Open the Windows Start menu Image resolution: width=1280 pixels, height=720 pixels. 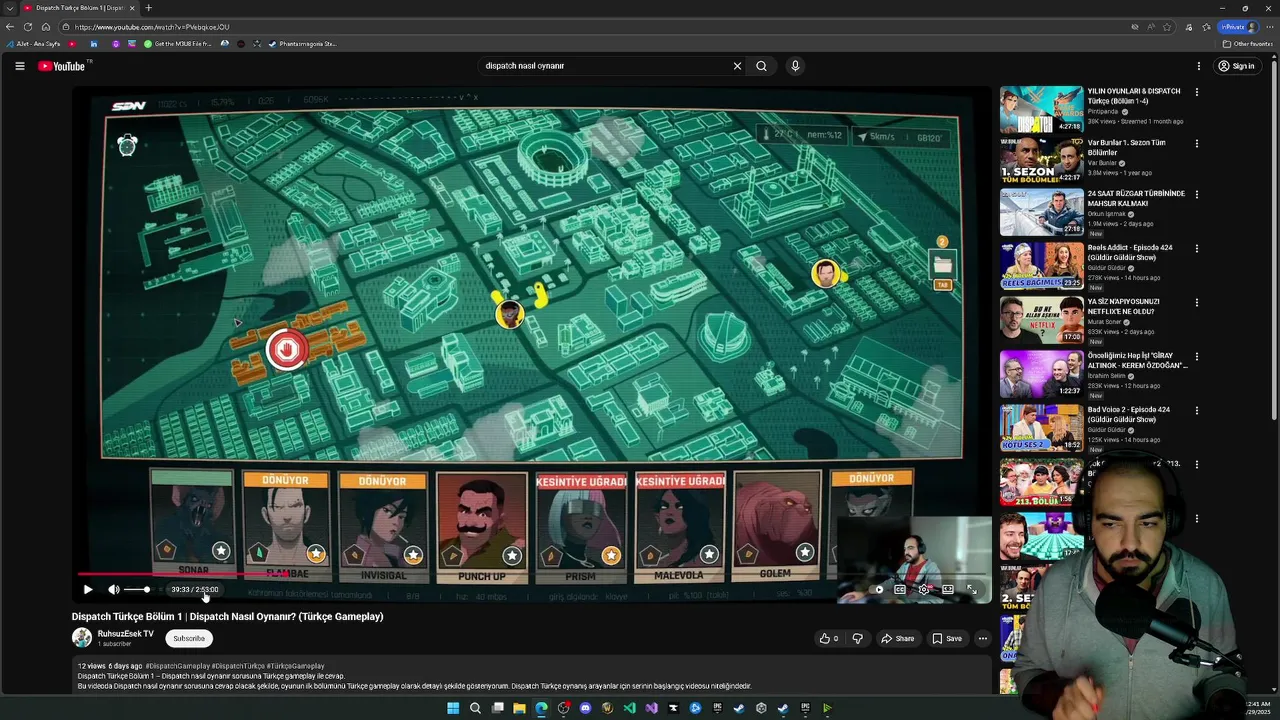point(453,708)
